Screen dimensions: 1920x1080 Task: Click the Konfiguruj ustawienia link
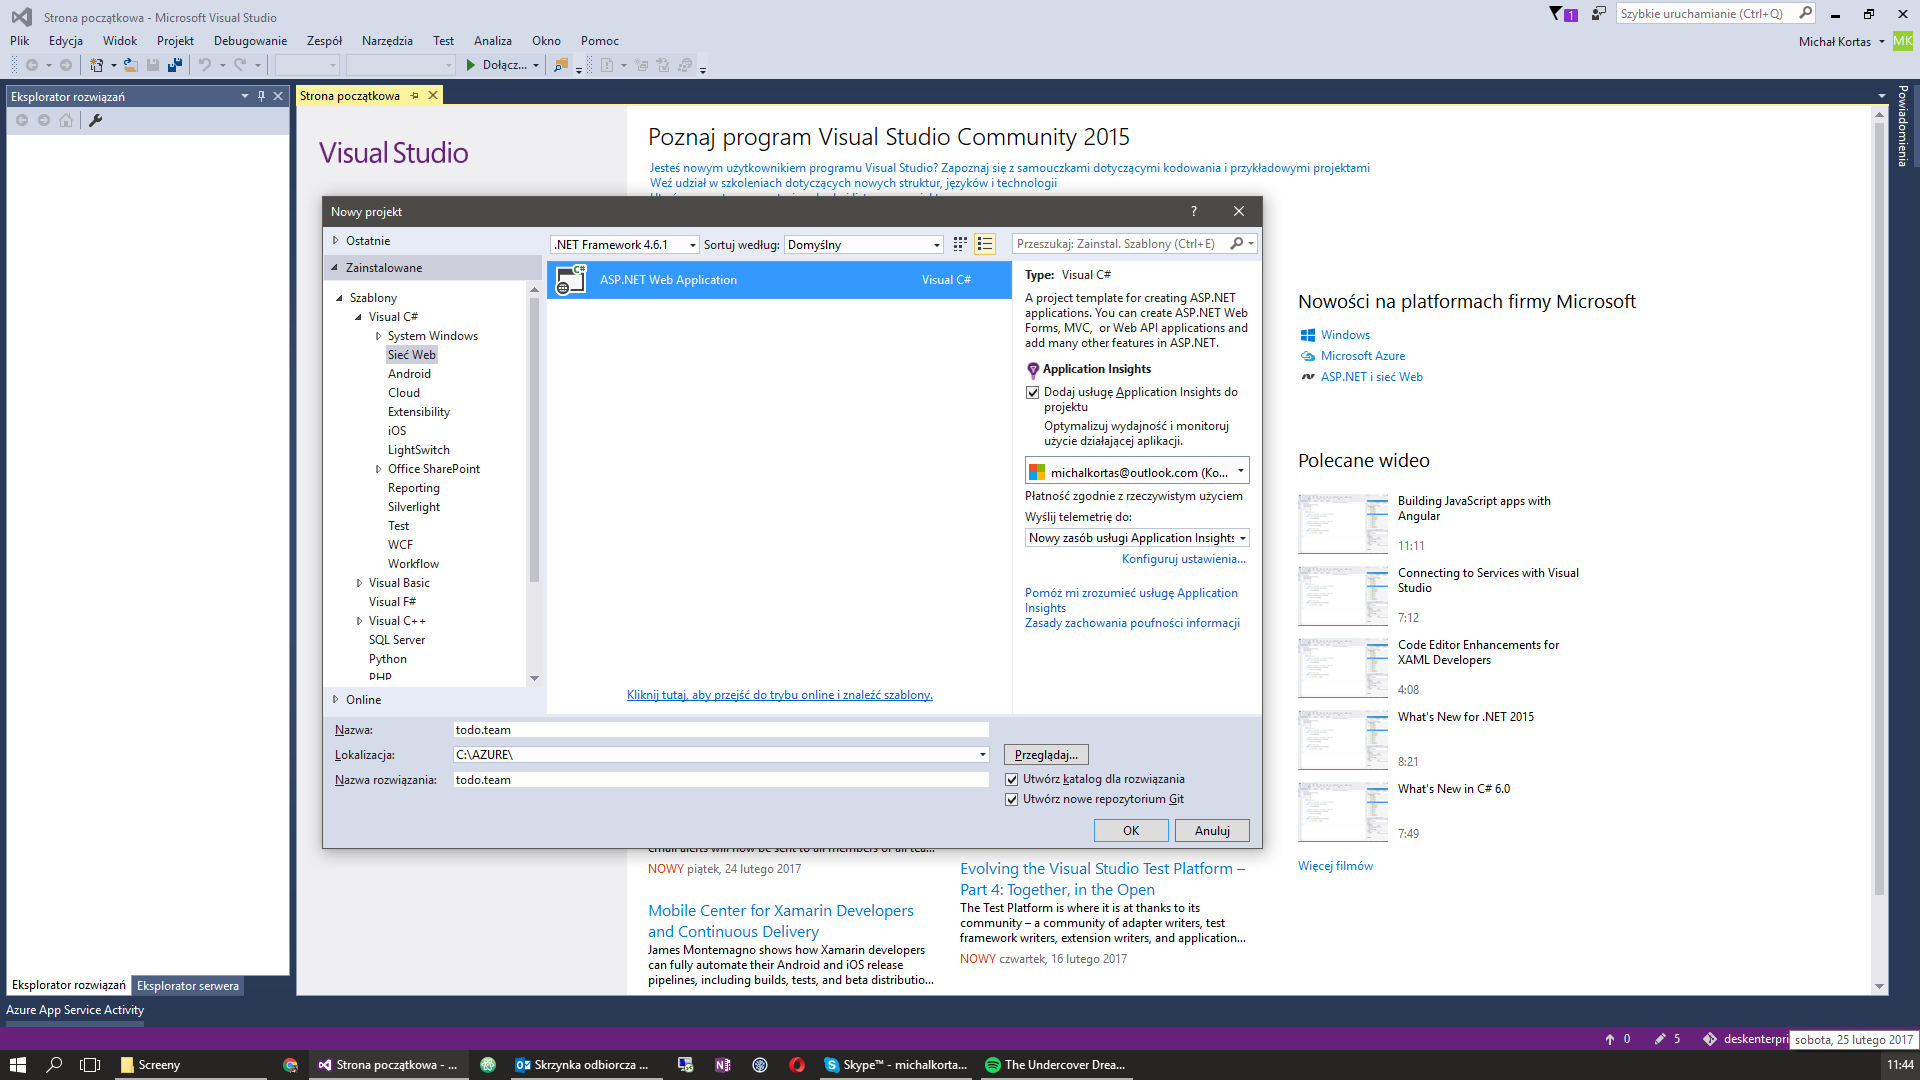tap(1183, 559)
